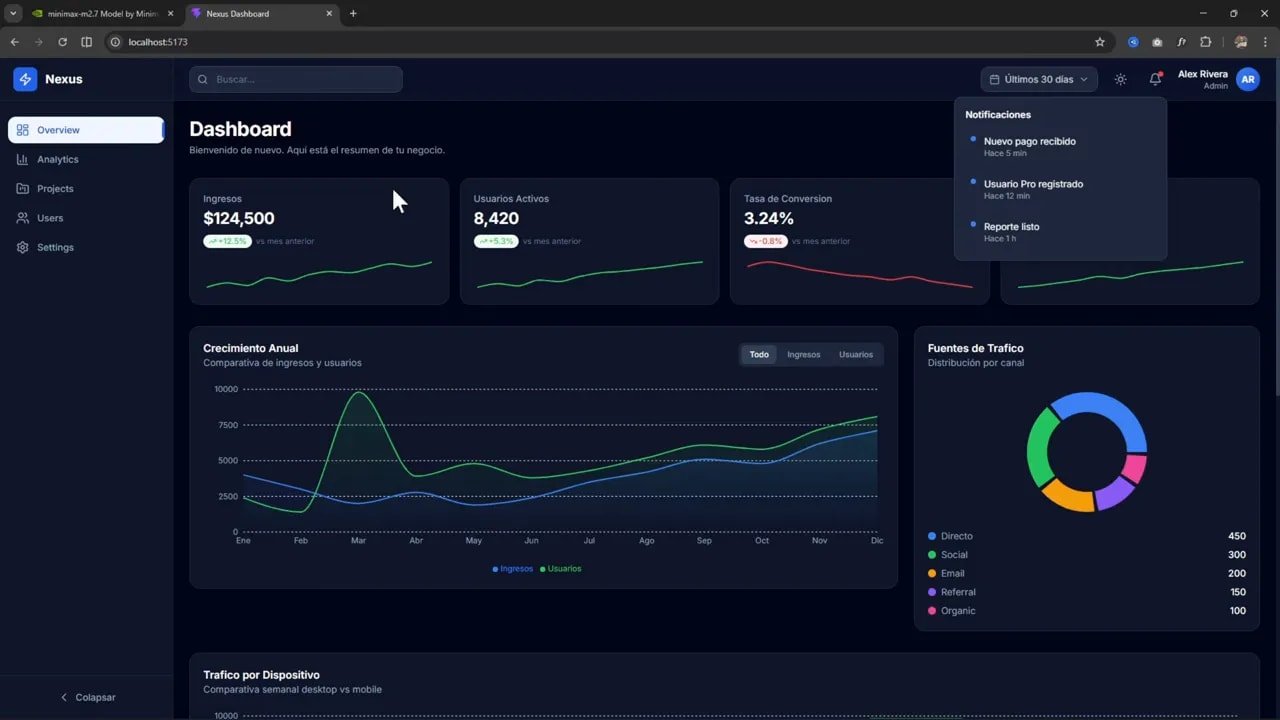Open the Últimos 30 días dropdown
The width and height of the screenshot is (1280, 720).
pos(1039,79)
